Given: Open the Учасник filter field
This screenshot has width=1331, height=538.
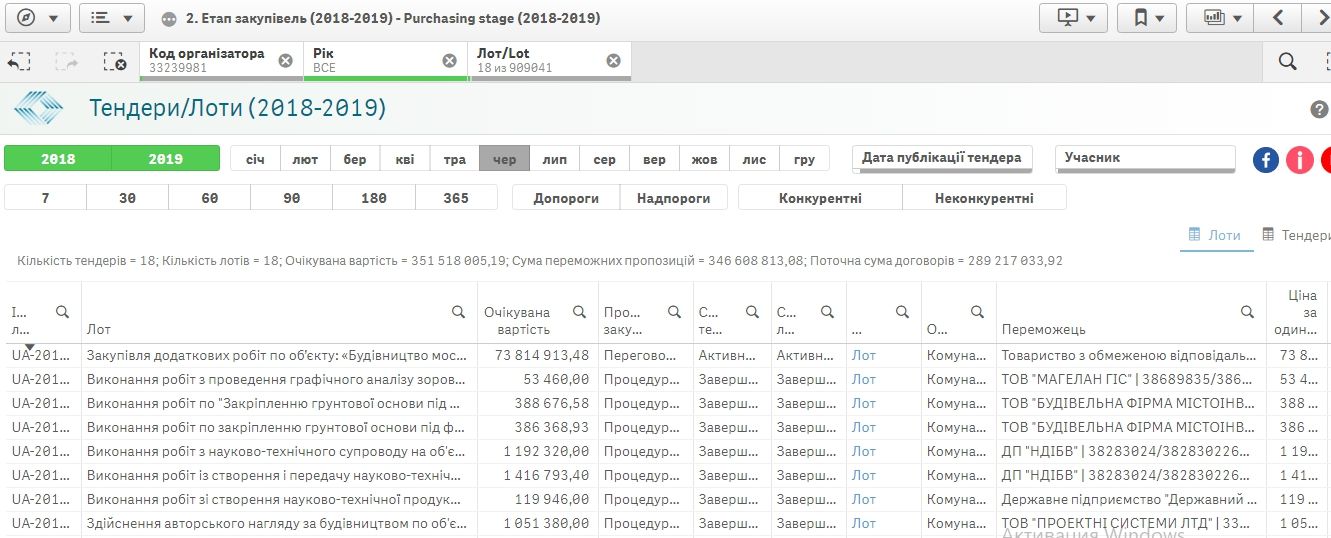Looking at the screenshot, I should click(x=1145, y=158).
